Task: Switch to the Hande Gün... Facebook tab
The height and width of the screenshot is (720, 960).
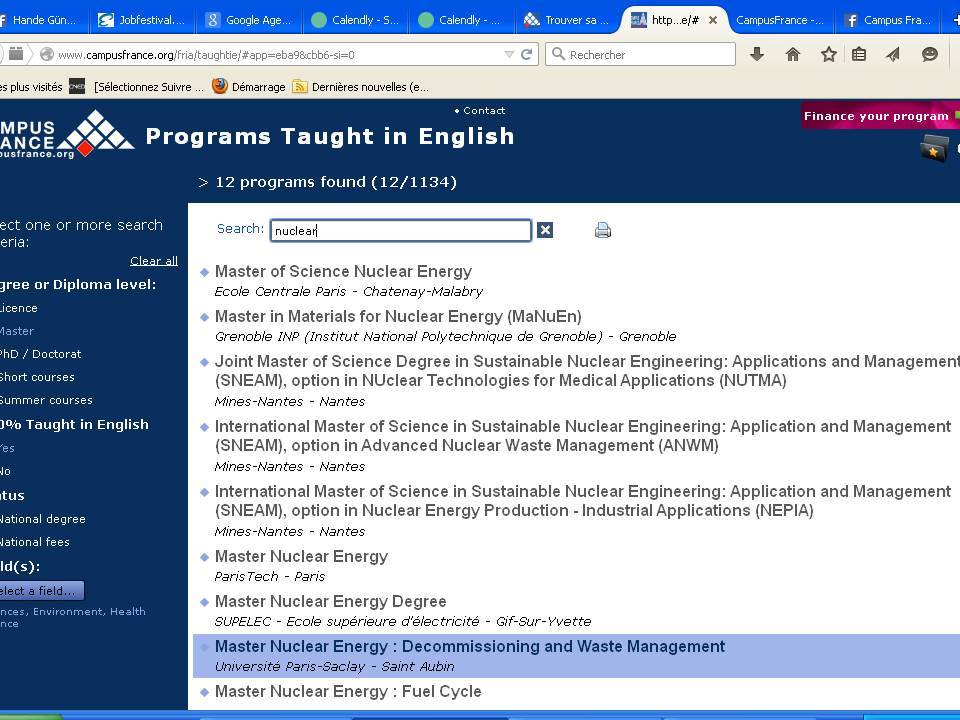Action: point(43,20)
